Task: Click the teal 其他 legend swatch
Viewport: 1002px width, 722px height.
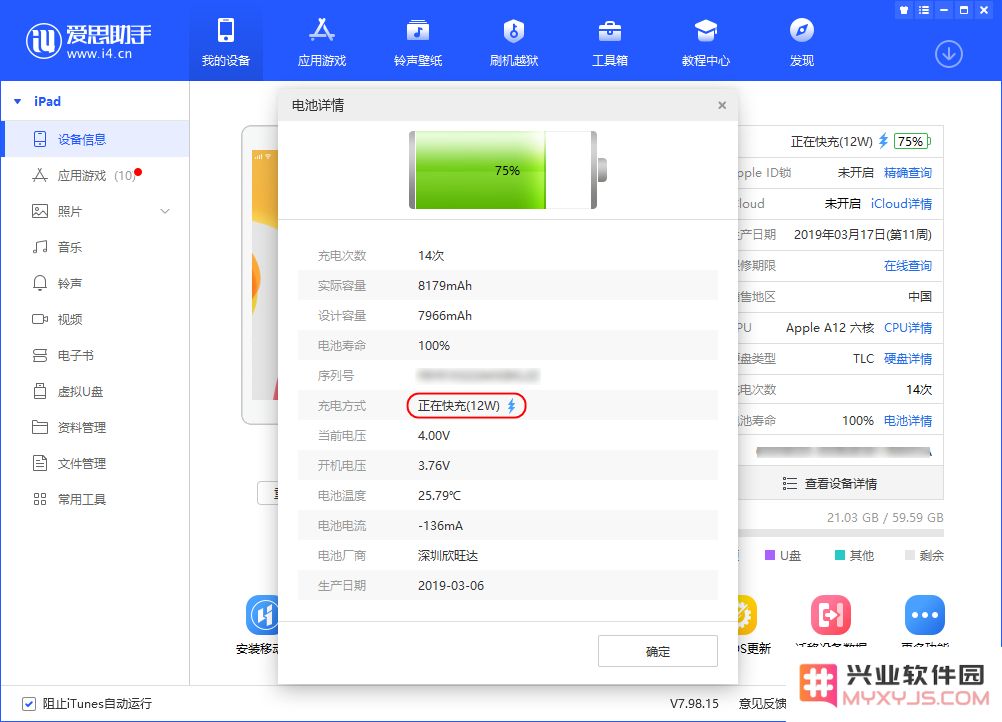Action: 840,555
